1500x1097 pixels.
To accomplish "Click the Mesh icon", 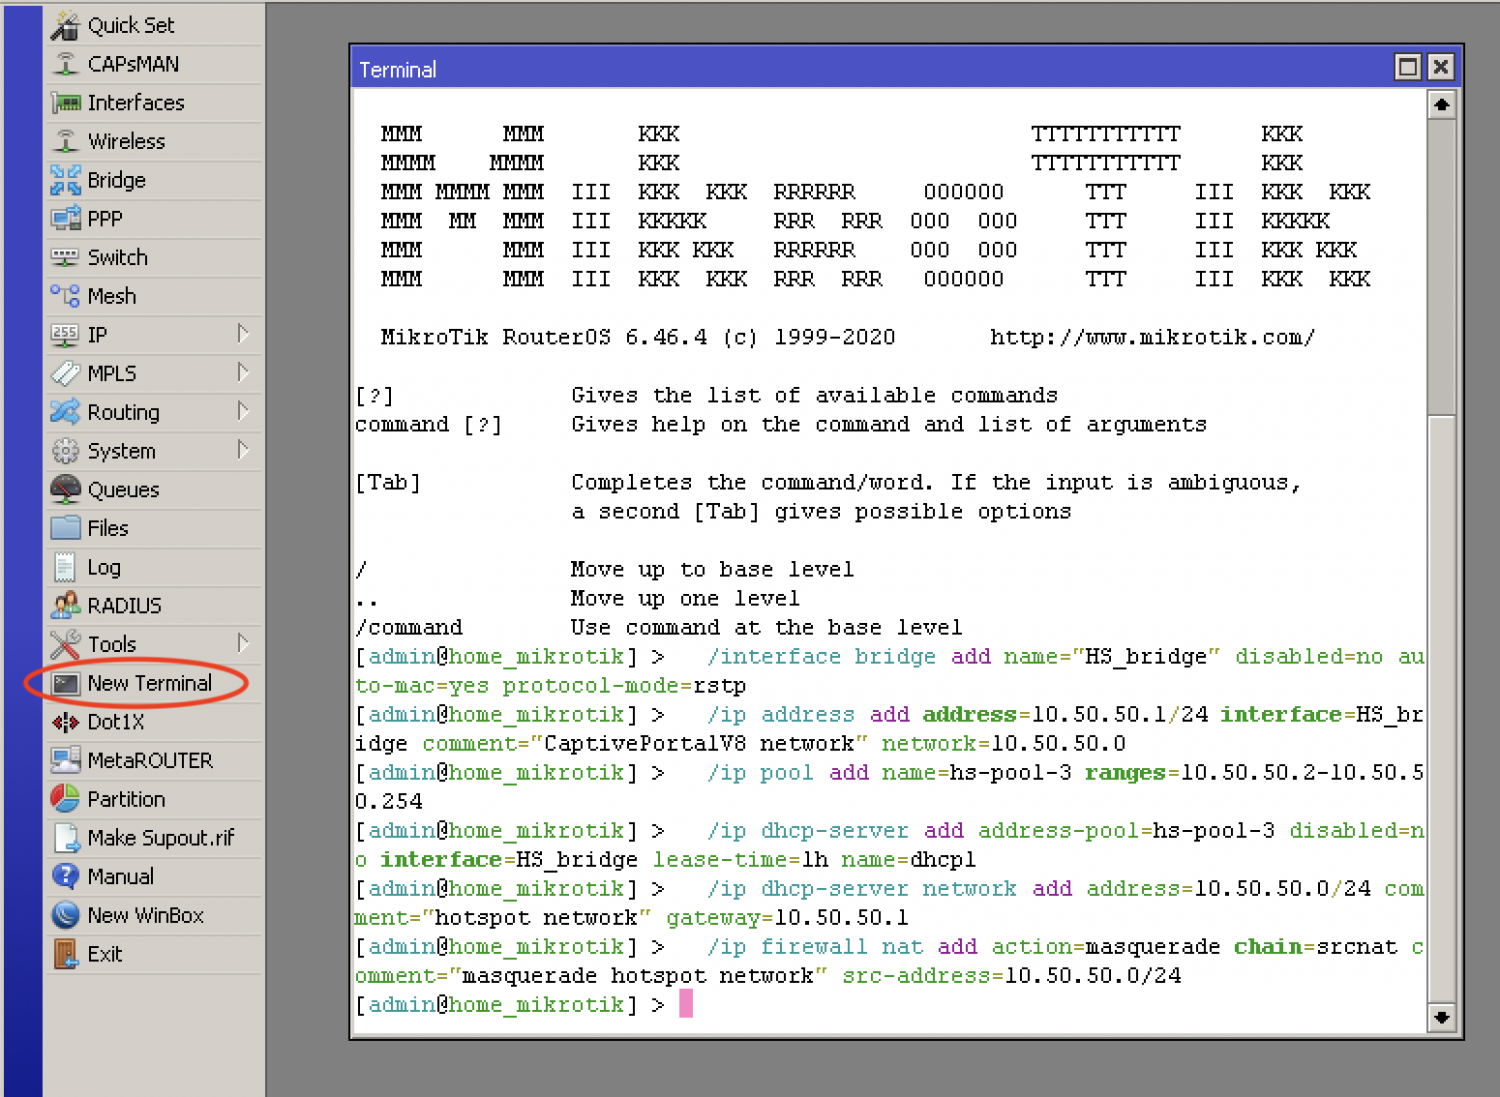I will 65,296.
